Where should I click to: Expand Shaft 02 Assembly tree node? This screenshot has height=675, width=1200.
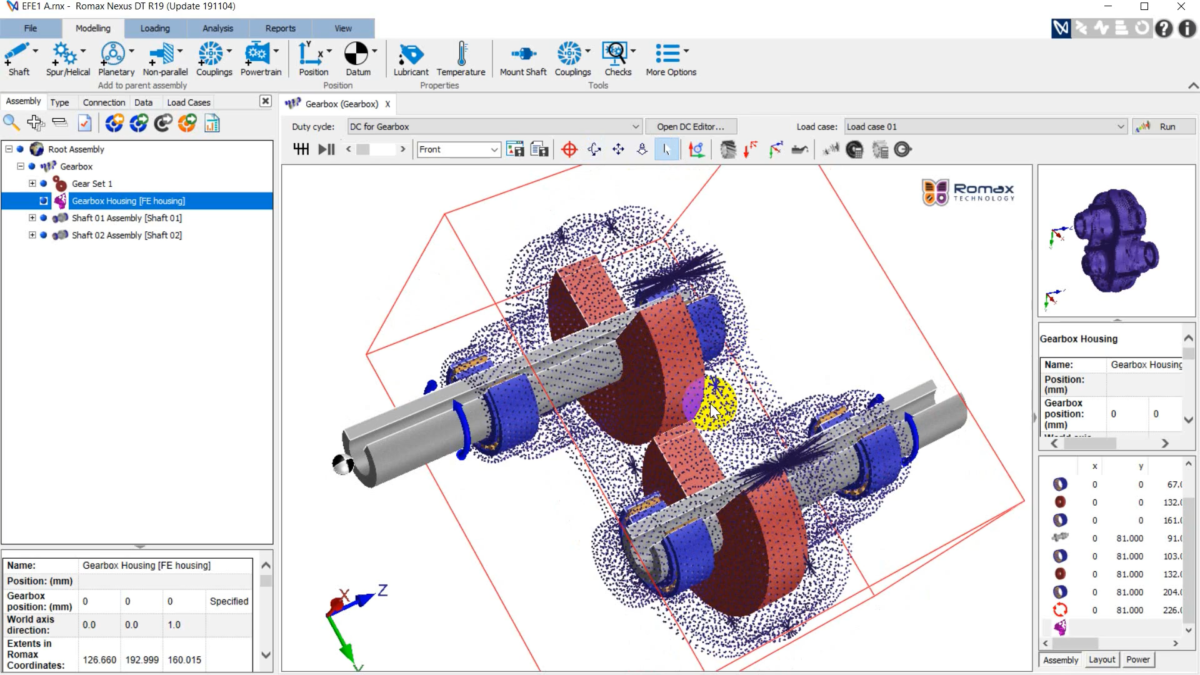[32, 235]
